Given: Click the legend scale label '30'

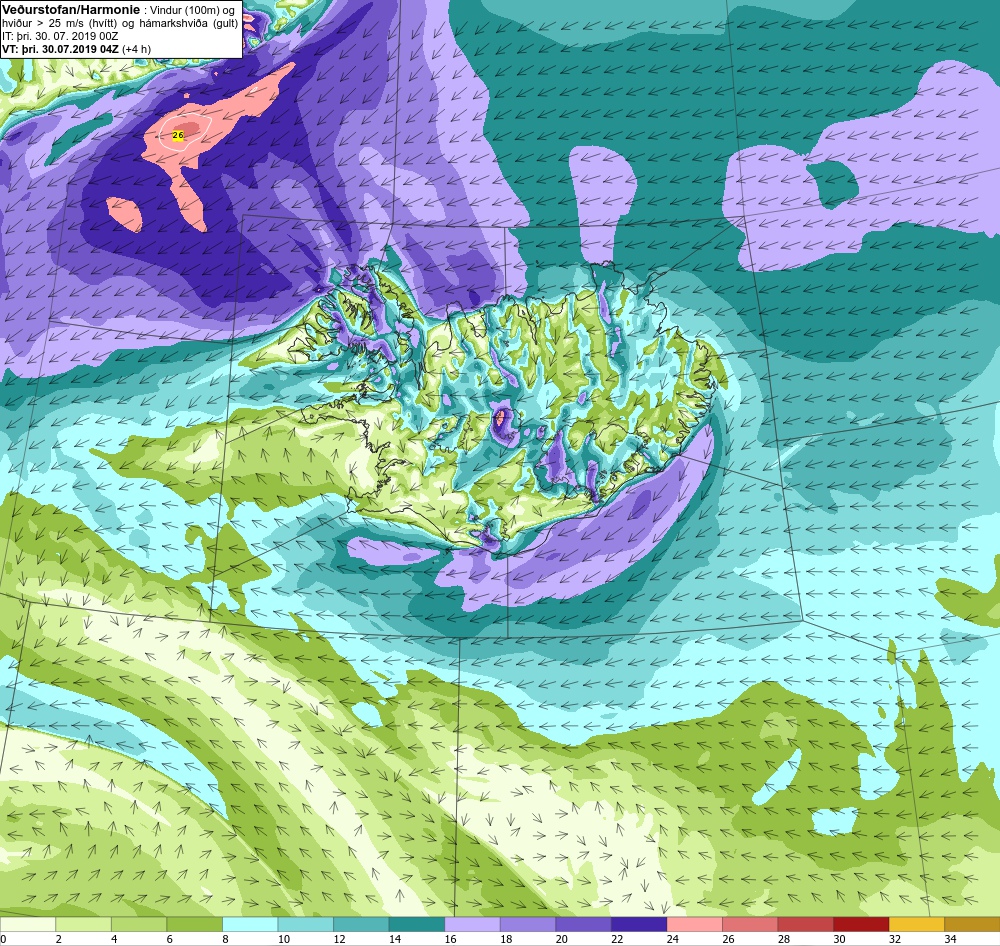Looking at the screenshot, I should point(839,939).
